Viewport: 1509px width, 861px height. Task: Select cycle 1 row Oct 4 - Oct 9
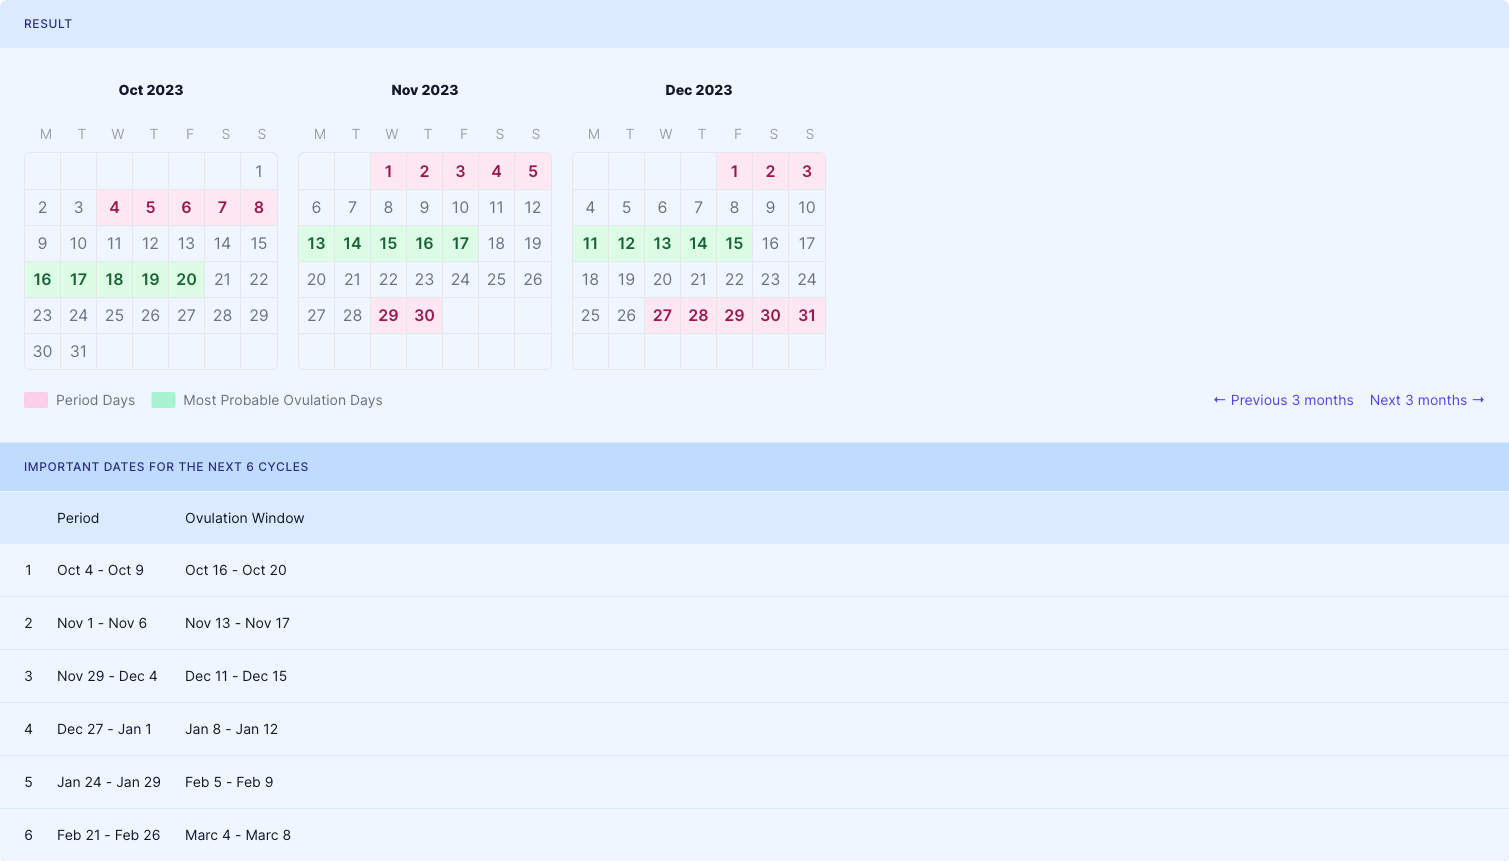[x=100, y=570]
